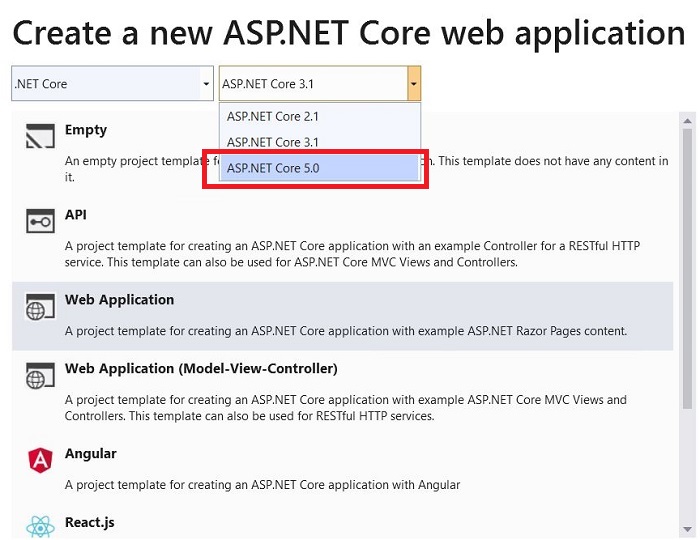The image size is (700, 540).
Task: Click the Angular template description text
Action: (x=262, y=485)
